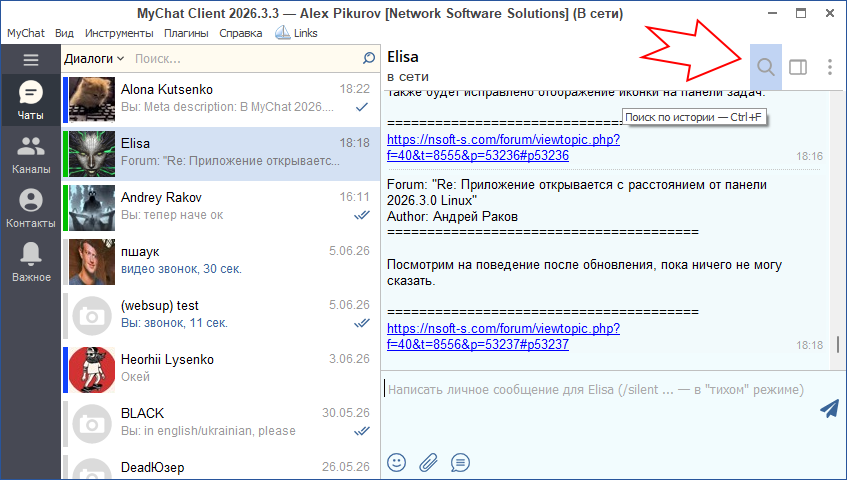The width and height of the screenshot is (847, 480).
Task: Click the BLACK placeholder avatar
Action: [92, 424]
